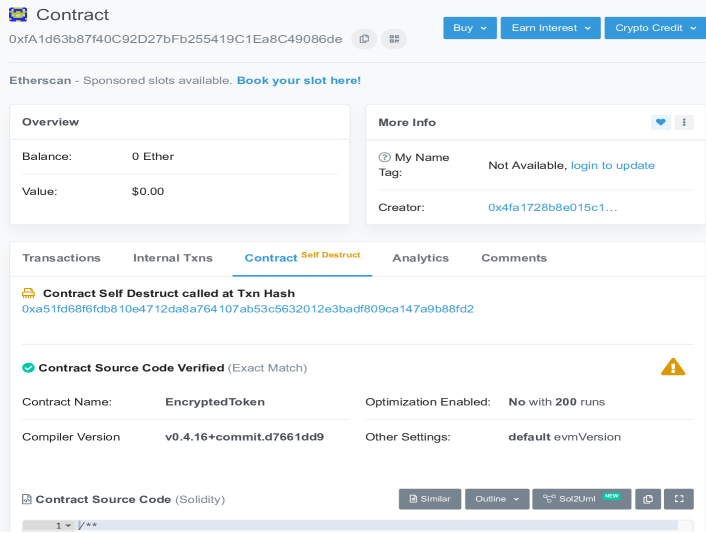Copy the contract source code
Image resolution: width=706 pixels, height=533 pixels.
pos(648,499)
